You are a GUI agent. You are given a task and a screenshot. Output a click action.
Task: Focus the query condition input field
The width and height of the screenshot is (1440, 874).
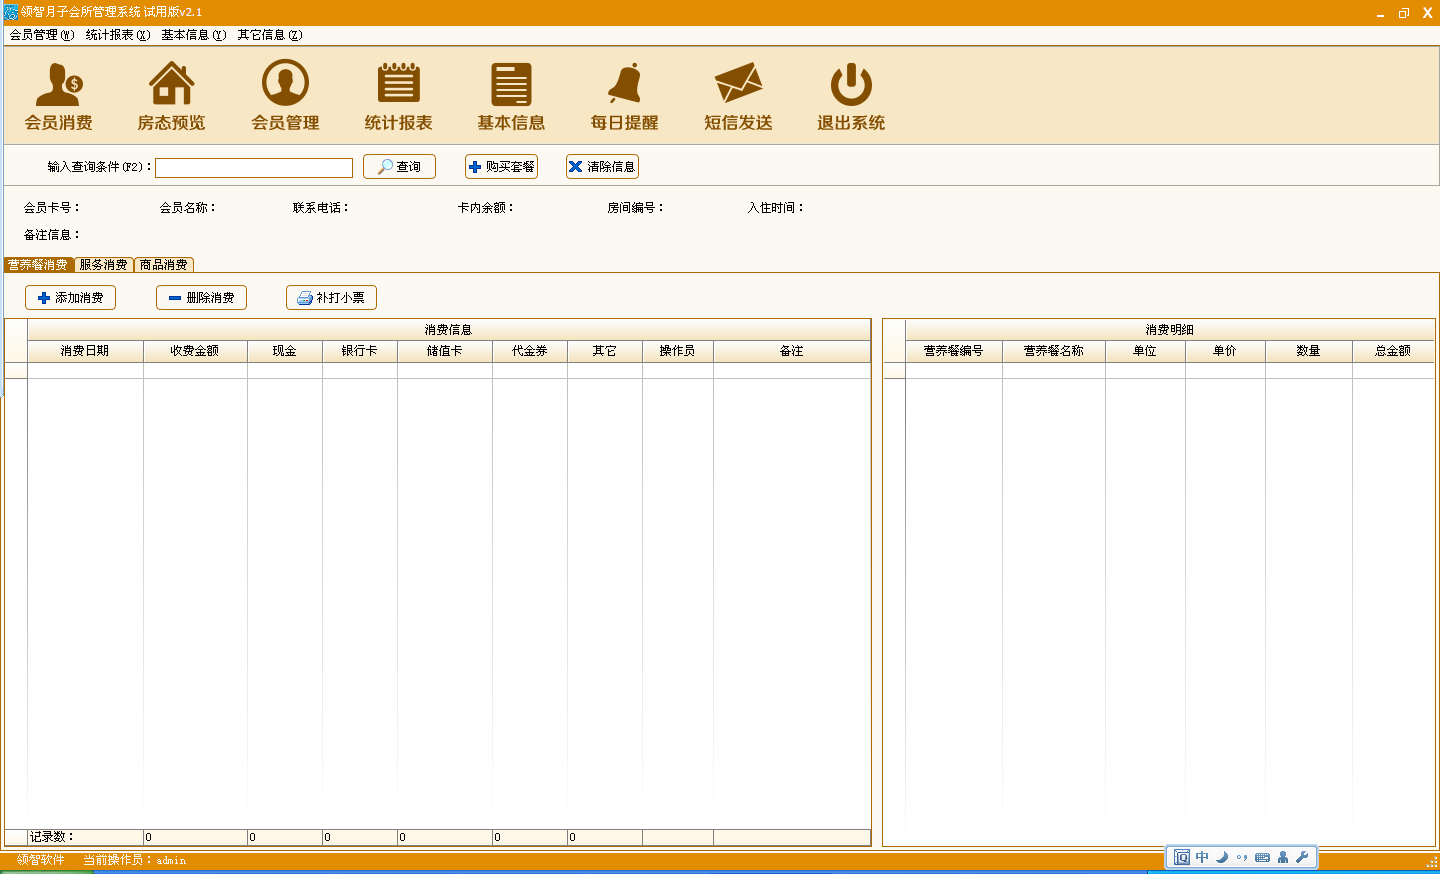coord(254,168)
